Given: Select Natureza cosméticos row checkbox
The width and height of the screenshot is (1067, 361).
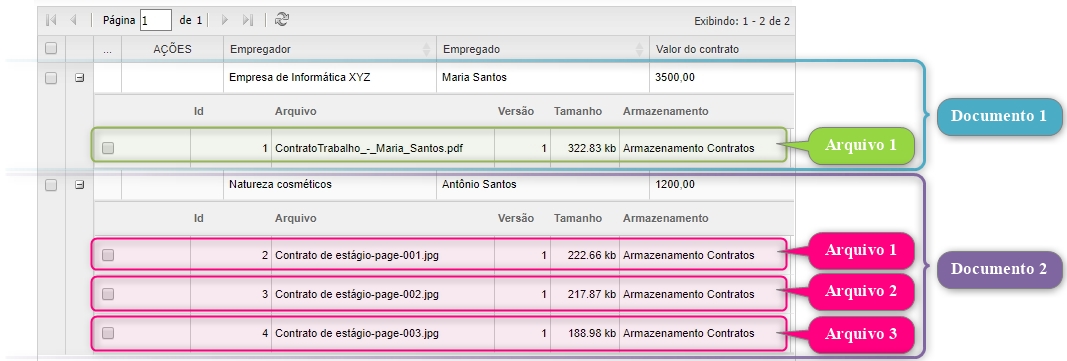Looking at the screenshot, I should [51, 184].
